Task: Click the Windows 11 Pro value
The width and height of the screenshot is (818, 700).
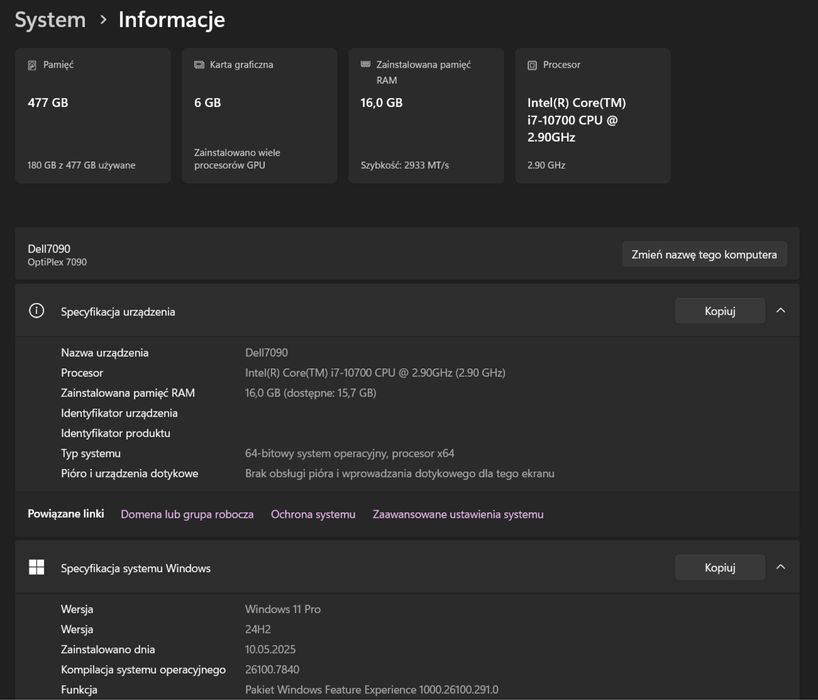Action: (283, 609)
